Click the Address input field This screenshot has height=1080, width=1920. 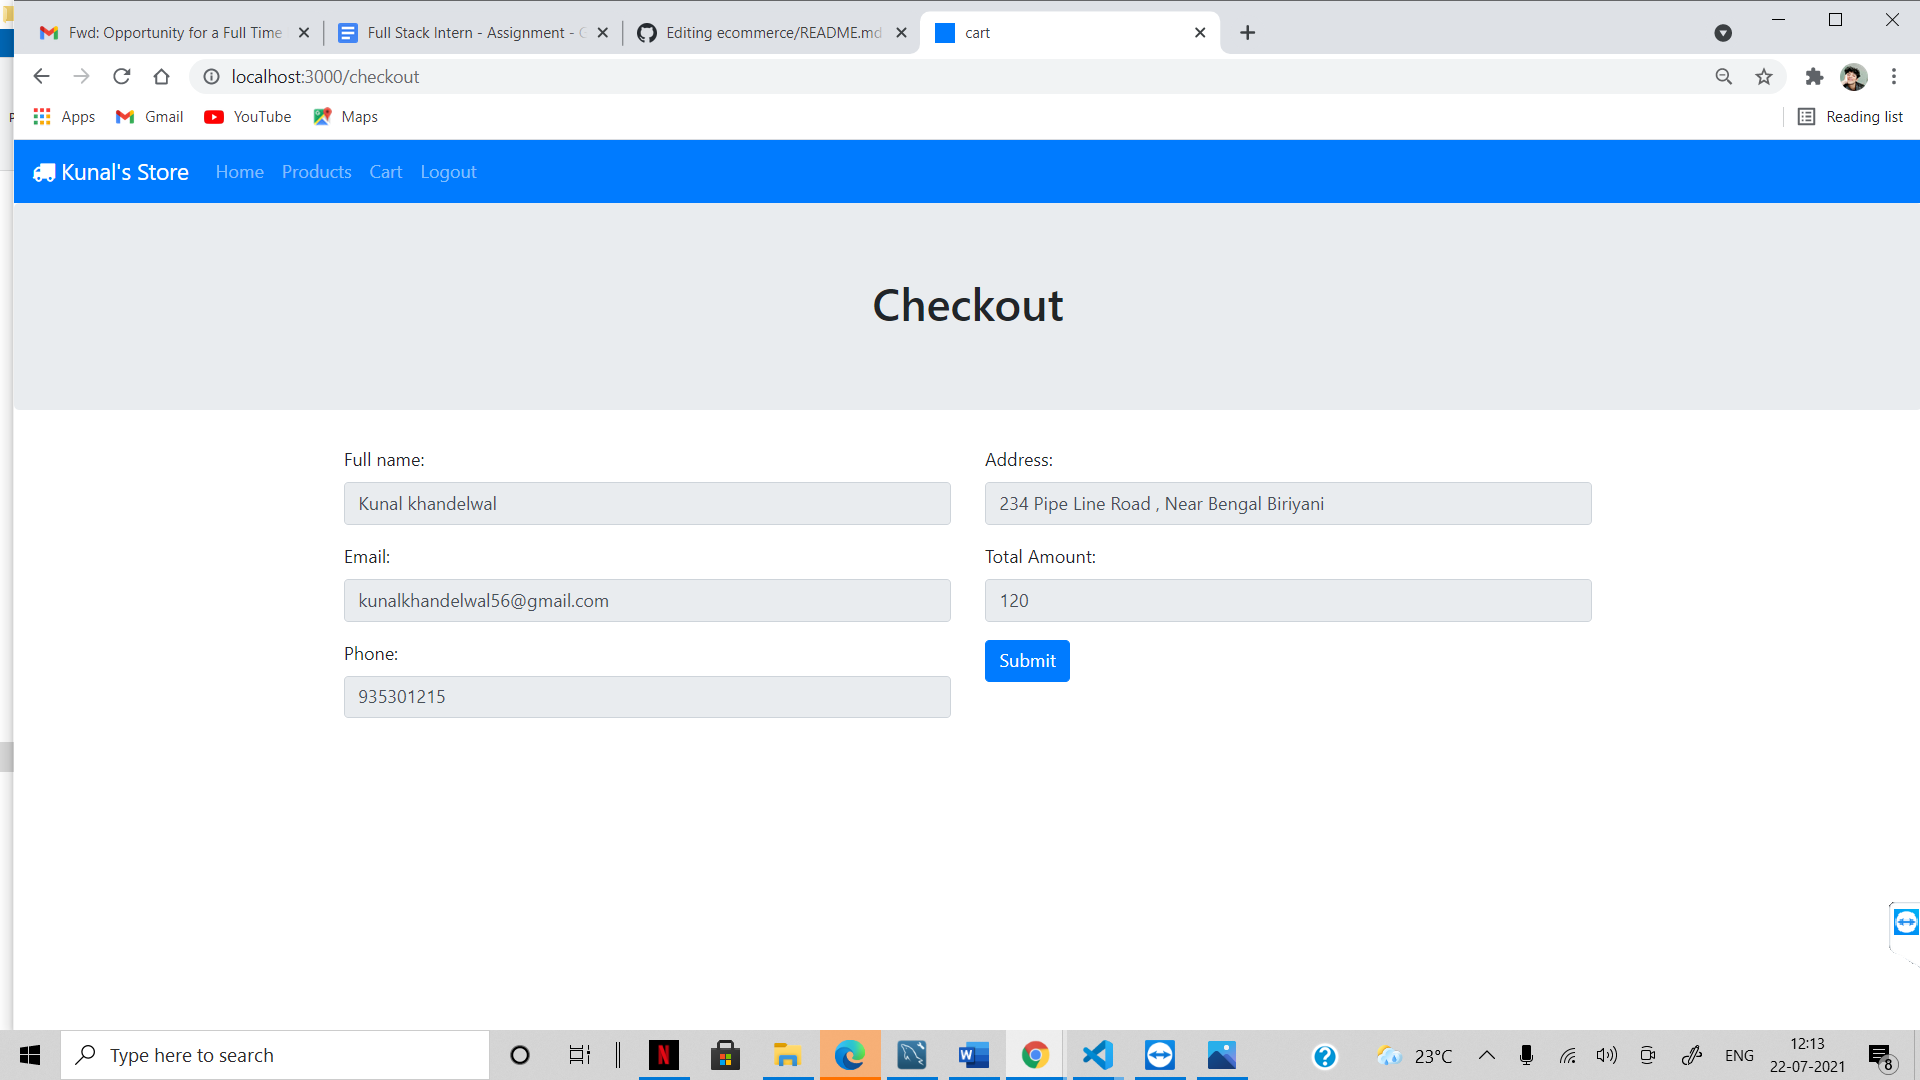point(1288,504)
